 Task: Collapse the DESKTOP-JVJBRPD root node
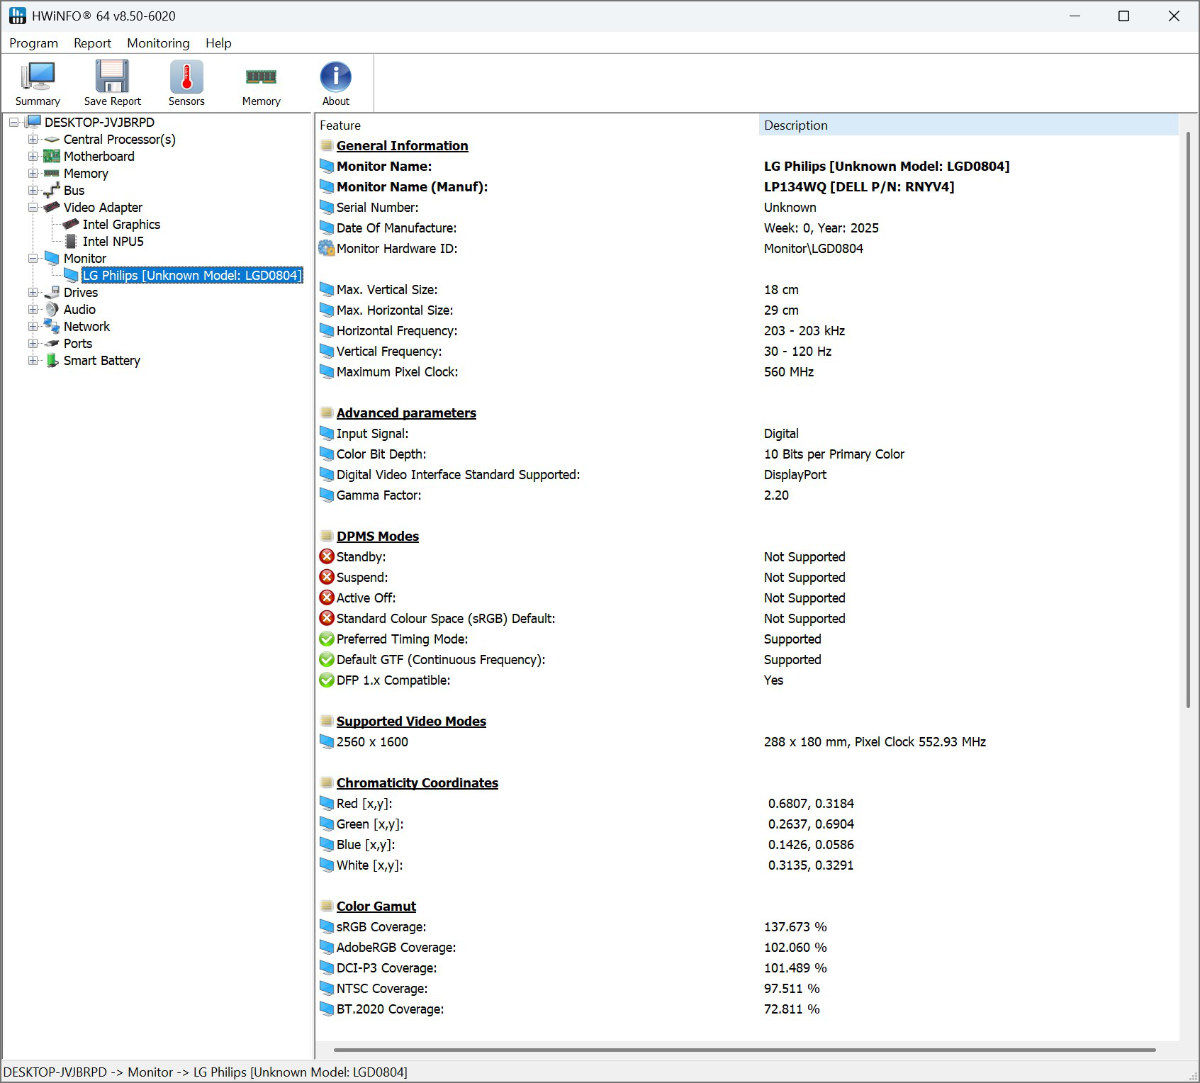click(x=14, y=123)
